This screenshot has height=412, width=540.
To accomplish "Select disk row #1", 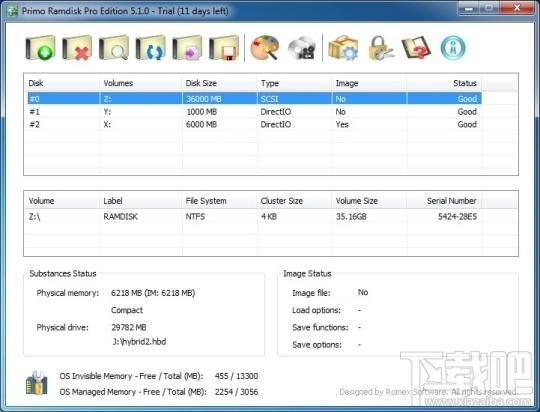I will point(254,112).
